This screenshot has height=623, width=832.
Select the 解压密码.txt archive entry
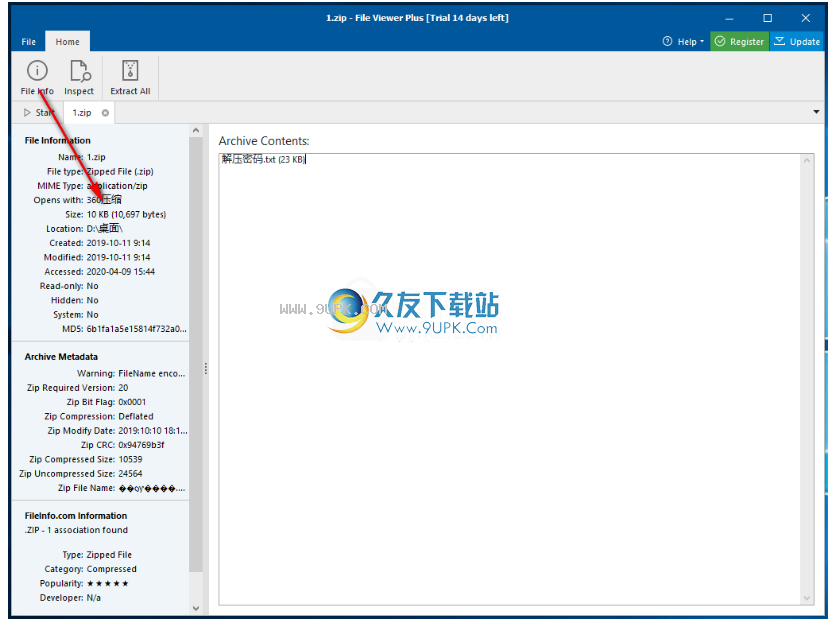tap(263, 159)
